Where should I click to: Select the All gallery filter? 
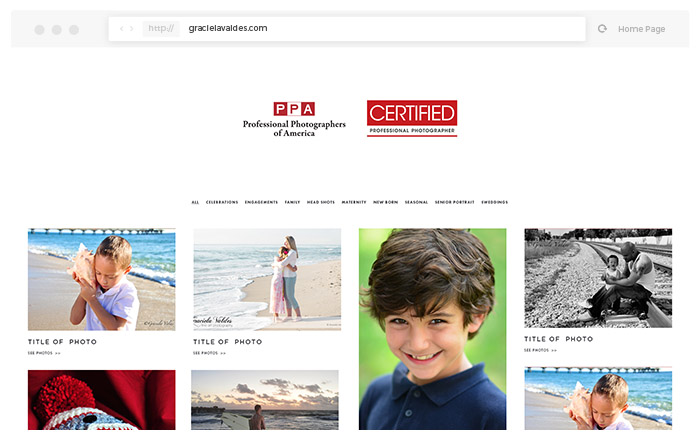click(195, 202)
